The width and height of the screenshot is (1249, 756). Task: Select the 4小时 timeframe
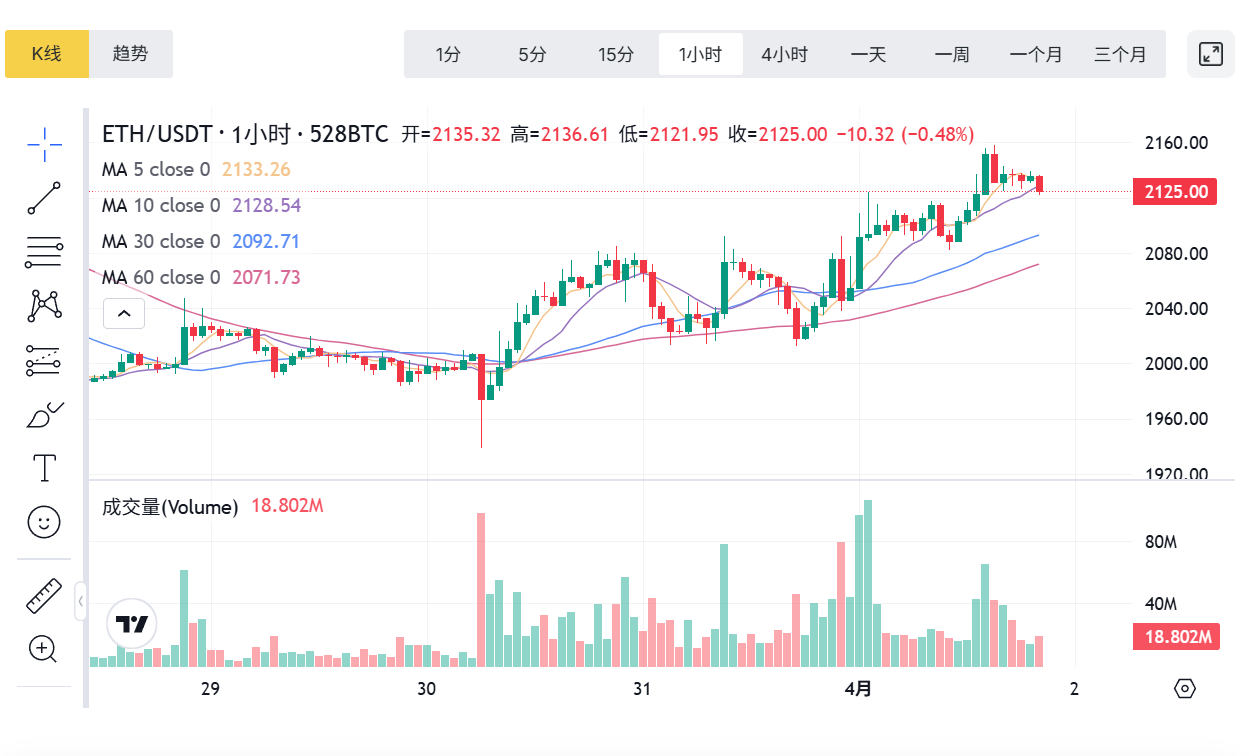pos(784,54)
